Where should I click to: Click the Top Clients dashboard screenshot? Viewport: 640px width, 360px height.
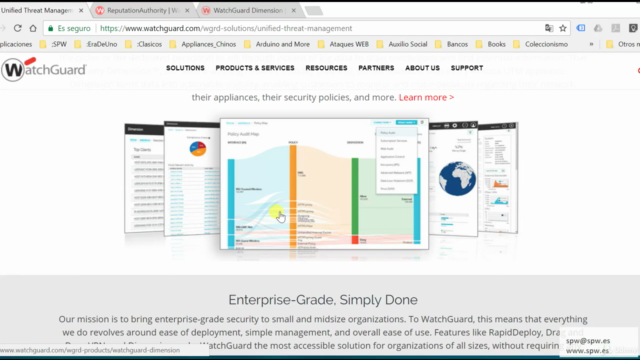[144, 178]
